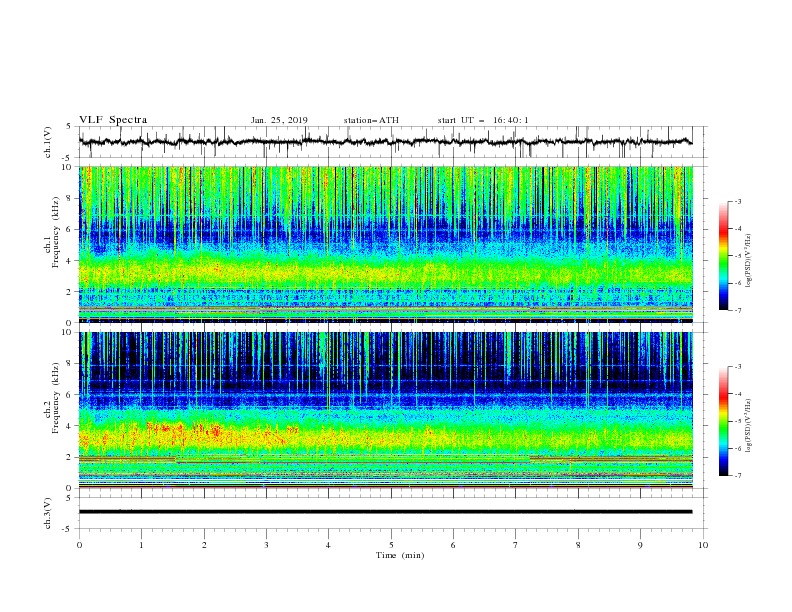The image size is (792, 612).
Task: Click time axis tick label '10'
Action: pos(703,545)
